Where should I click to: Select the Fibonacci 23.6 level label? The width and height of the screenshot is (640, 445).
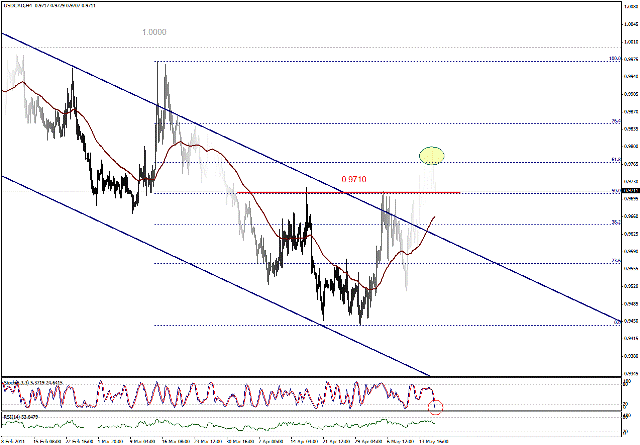point(614,261)
